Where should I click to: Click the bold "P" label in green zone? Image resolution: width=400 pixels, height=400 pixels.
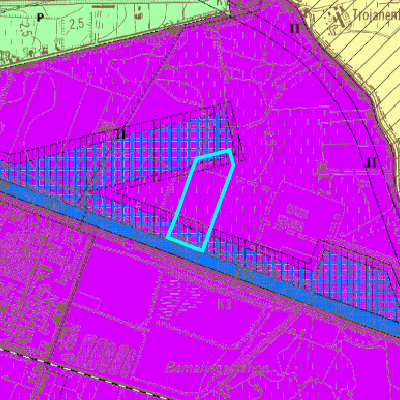[40, 17]
